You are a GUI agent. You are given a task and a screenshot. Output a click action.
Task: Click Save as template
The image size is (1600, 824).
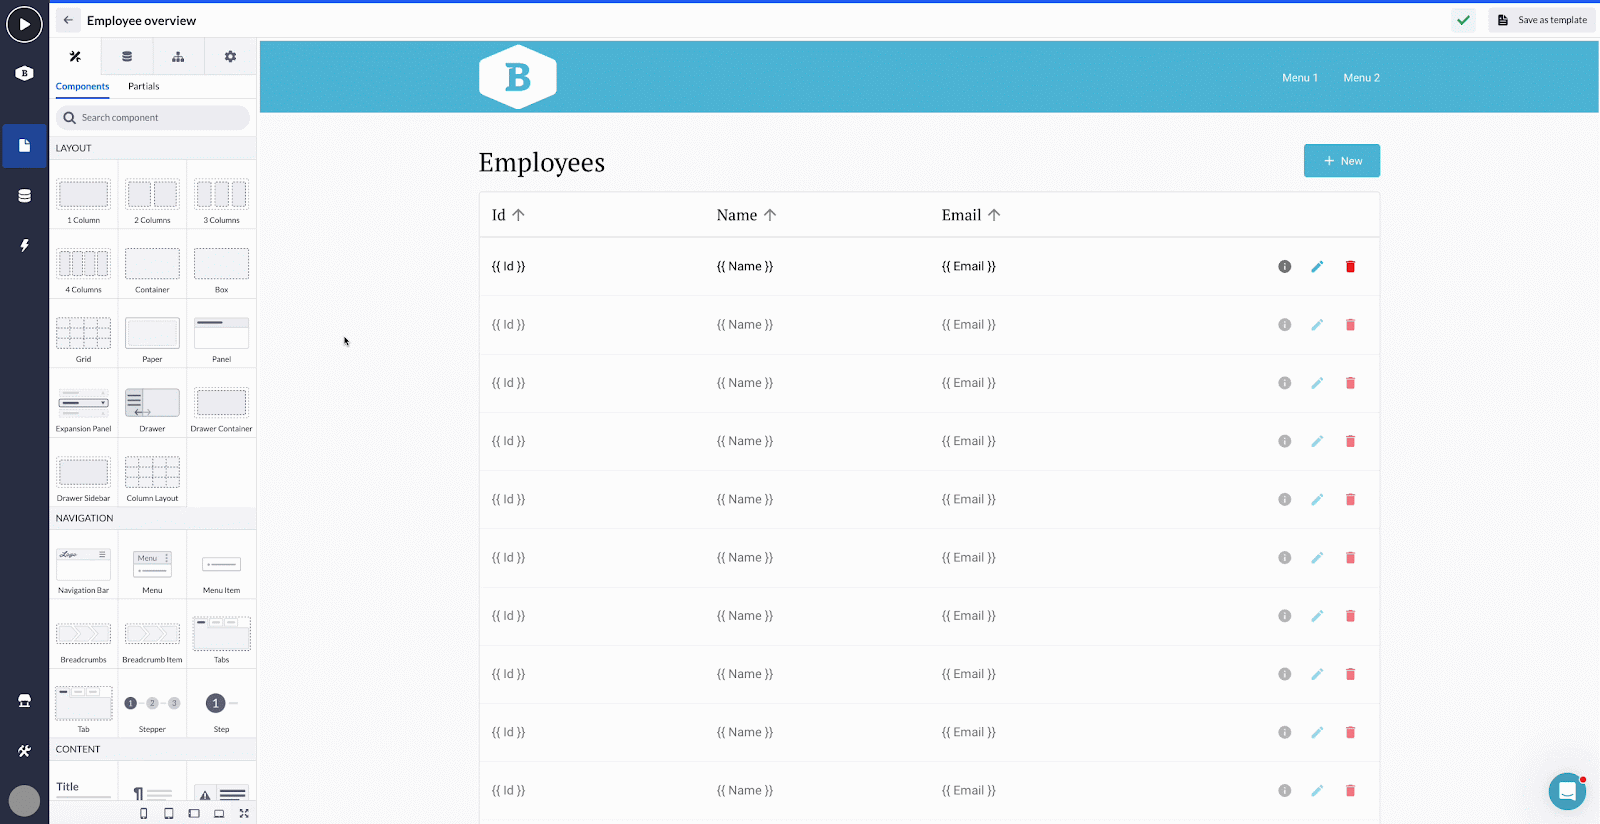click(1542, 20)
